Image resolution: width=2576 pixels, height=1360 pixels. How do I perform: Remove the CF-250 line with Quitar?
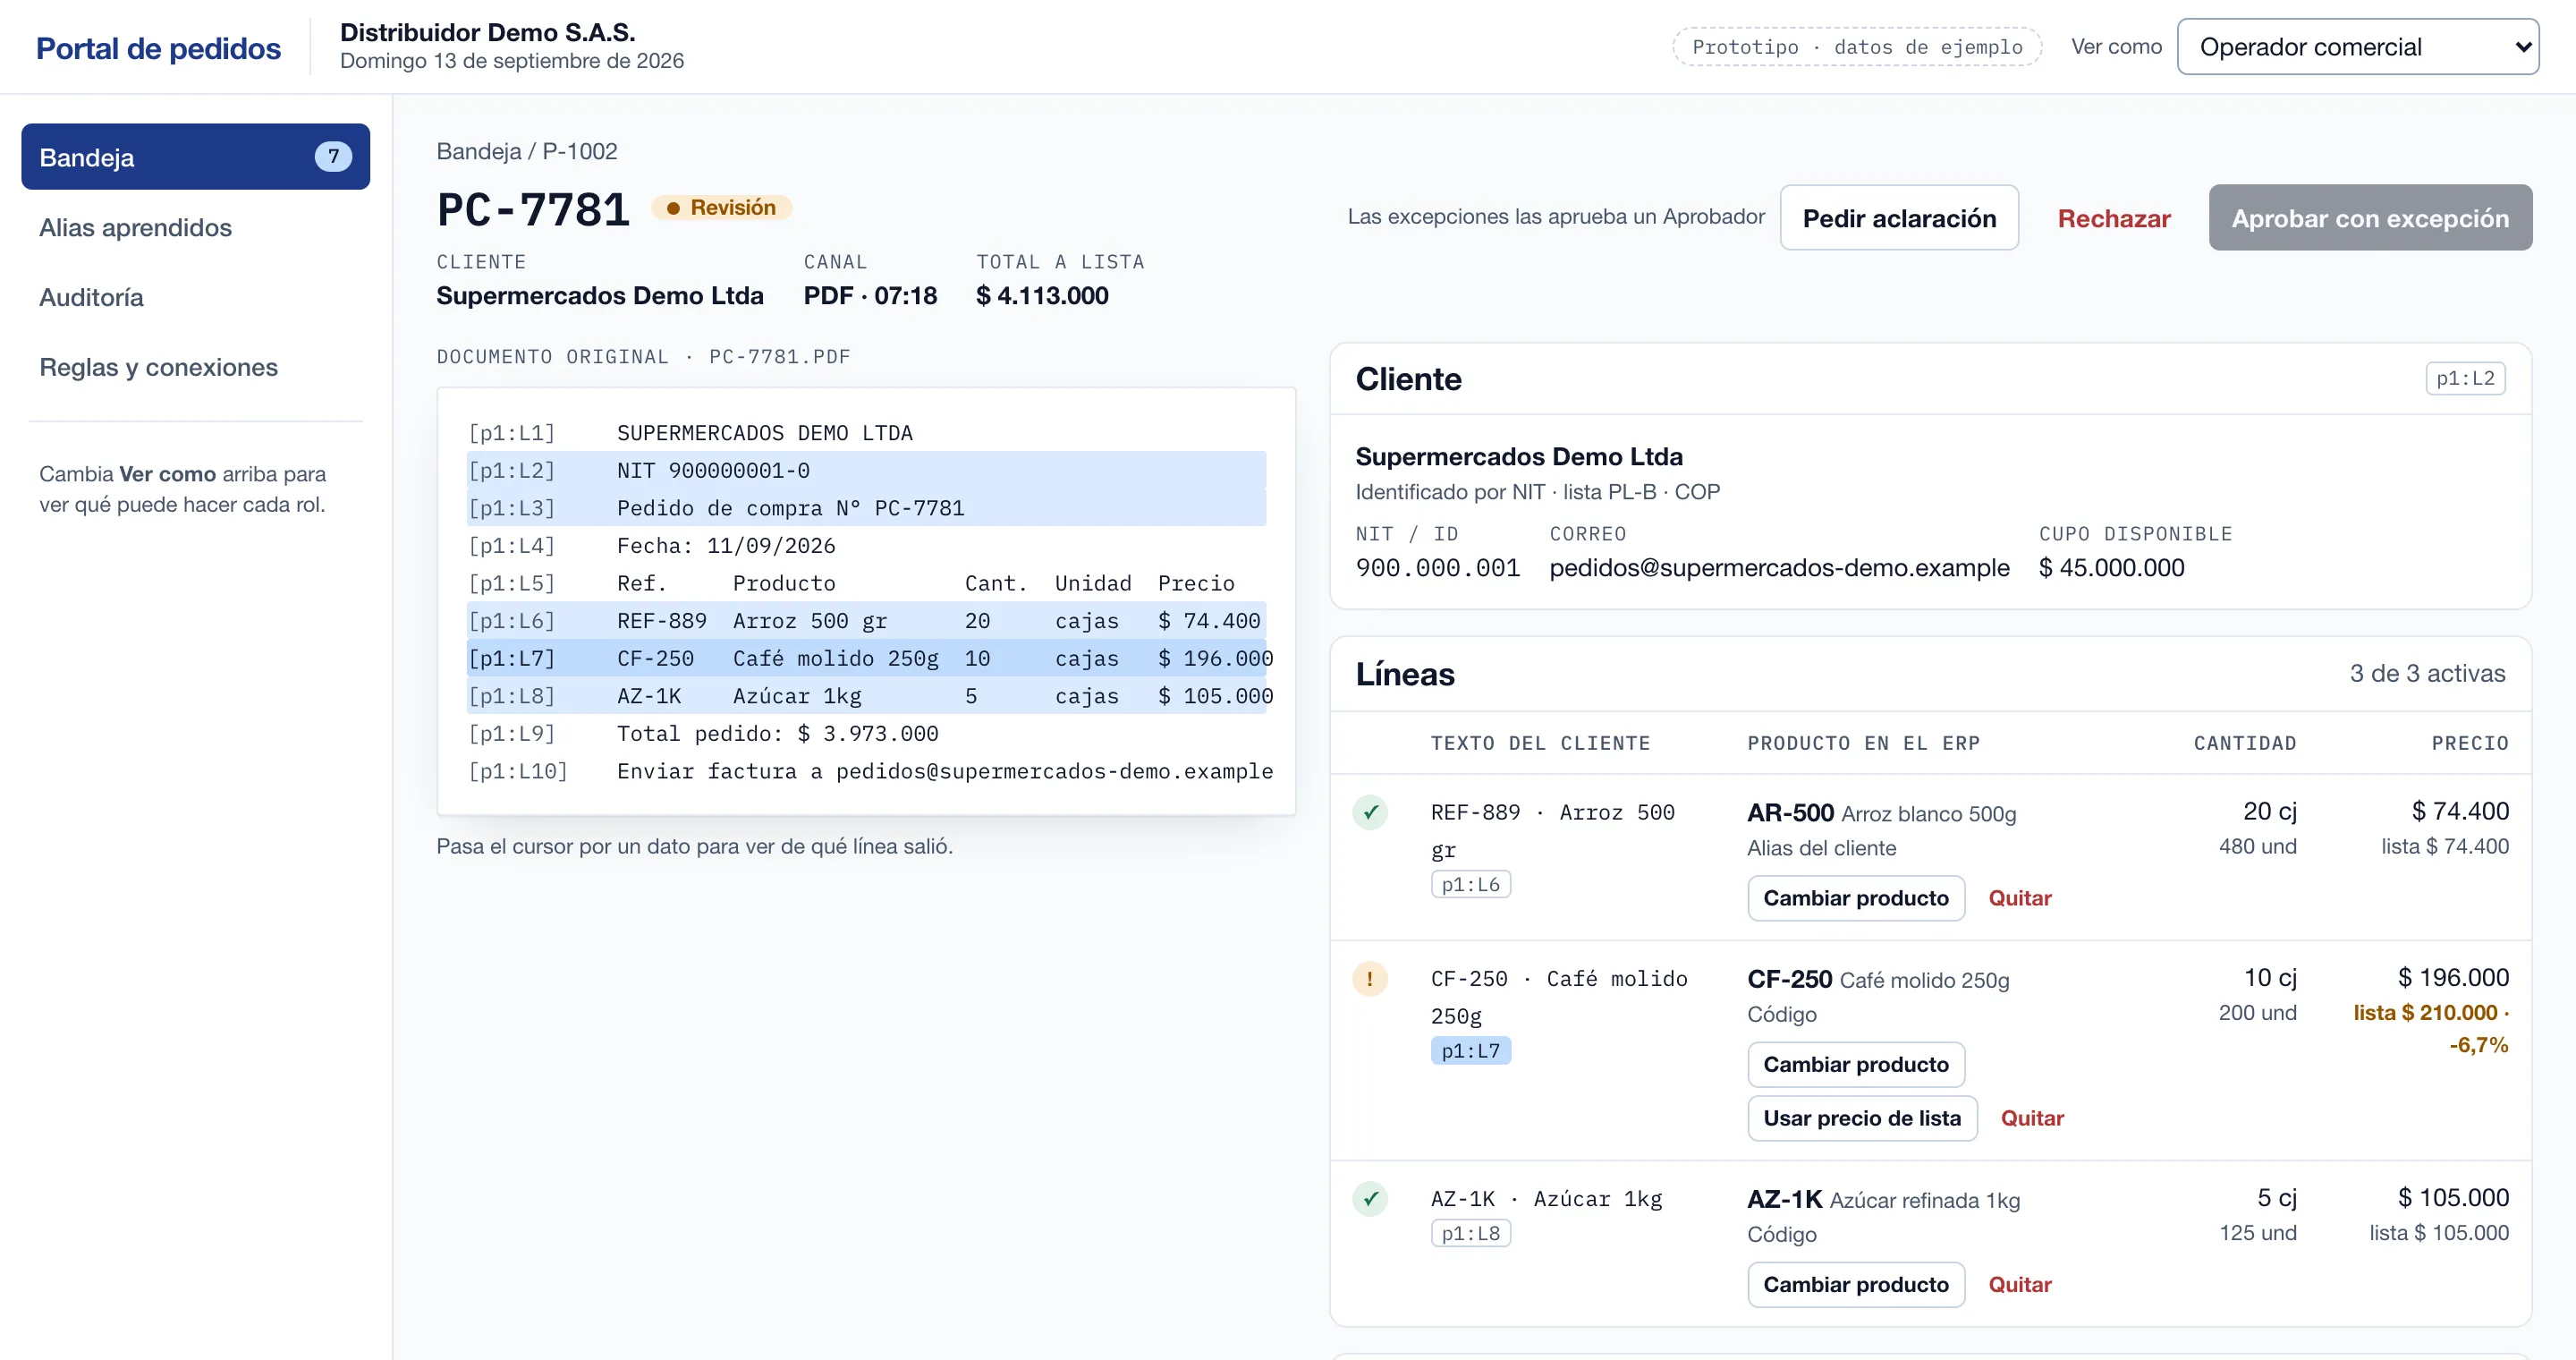[2031, 1118]
